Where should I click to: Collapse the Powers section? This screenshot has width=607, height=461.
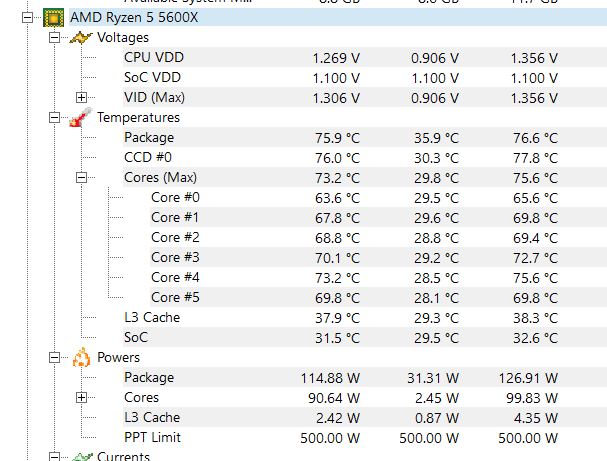[x=55, y=357]
